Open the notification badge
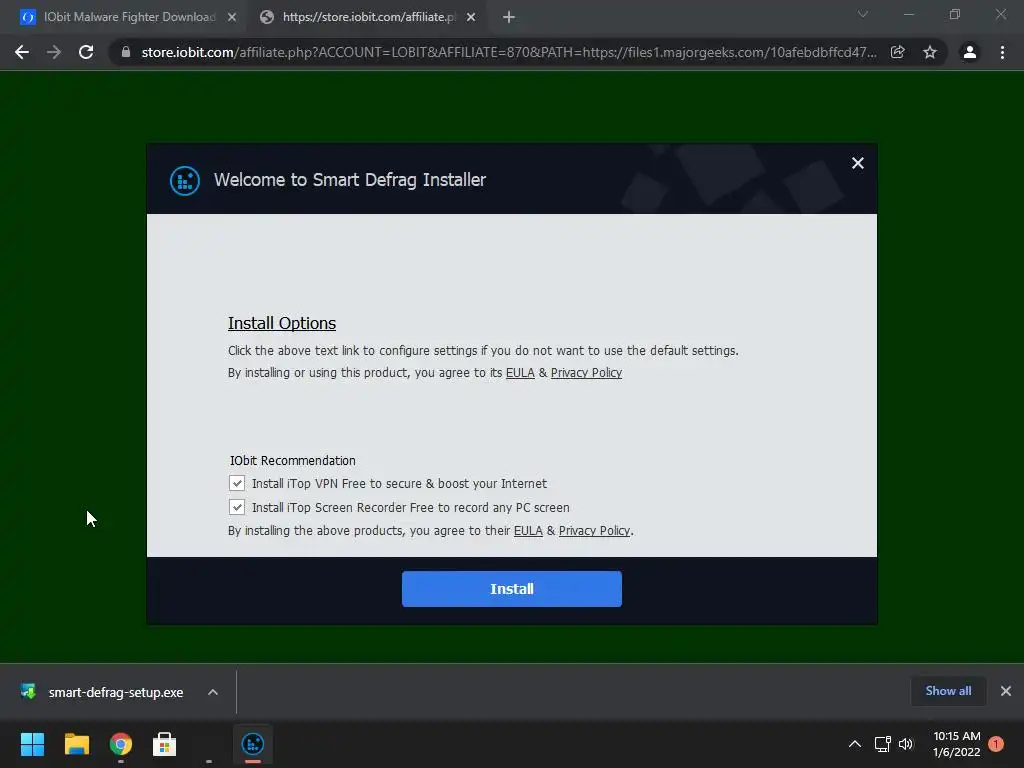 pyautogui.click(x=996, y=744)
